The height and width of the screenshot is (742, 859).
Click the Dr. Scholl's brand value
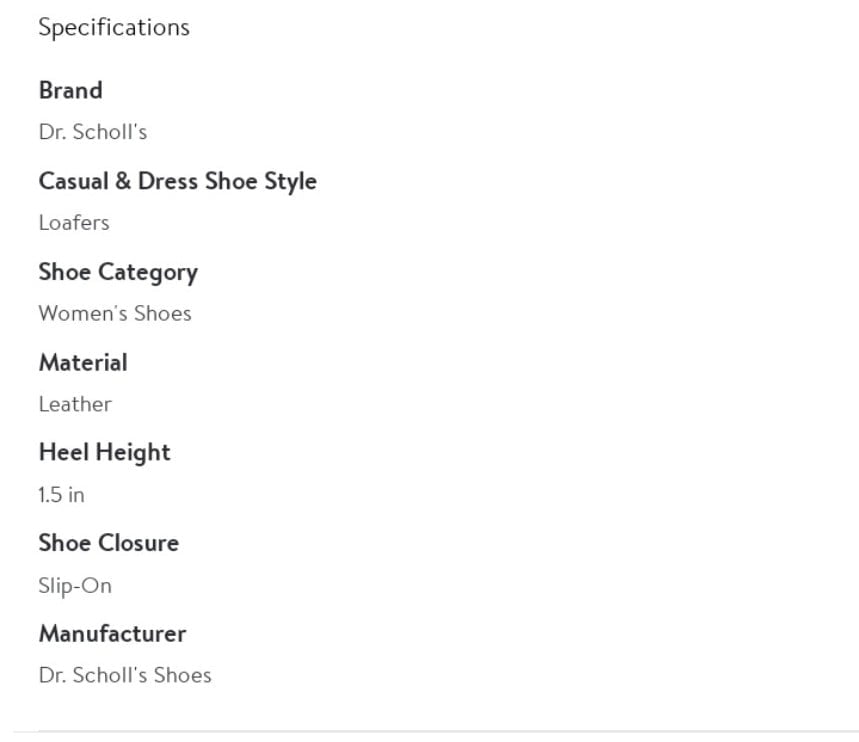tap(93, 132)
